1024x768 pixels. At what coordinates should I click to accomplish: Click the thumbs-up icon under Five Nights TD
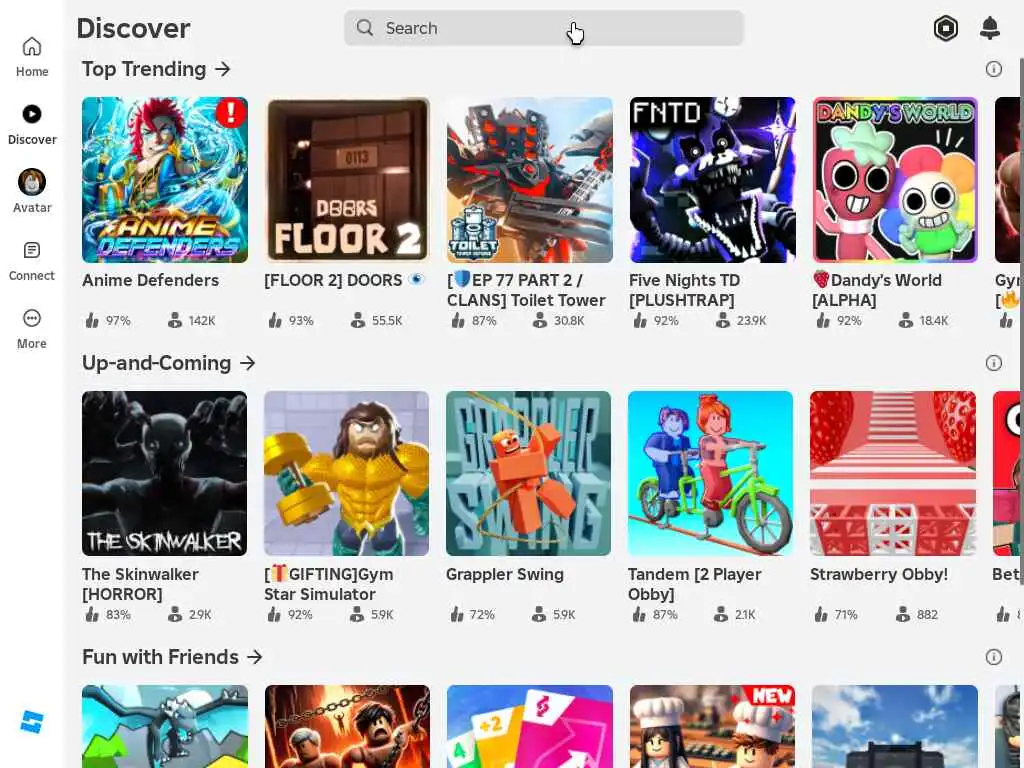[x=639, y=320]
